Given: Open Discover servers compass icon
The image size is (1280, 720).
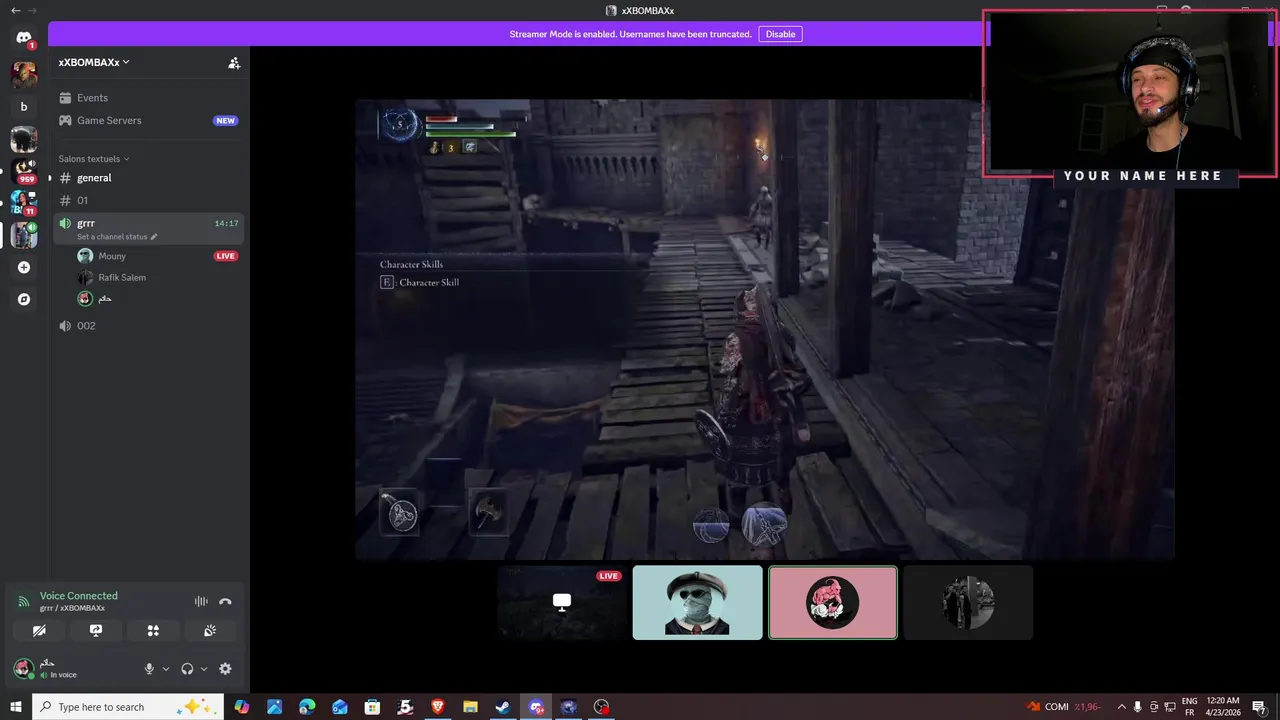Looking at the screenshot, I should click(24, 299).
